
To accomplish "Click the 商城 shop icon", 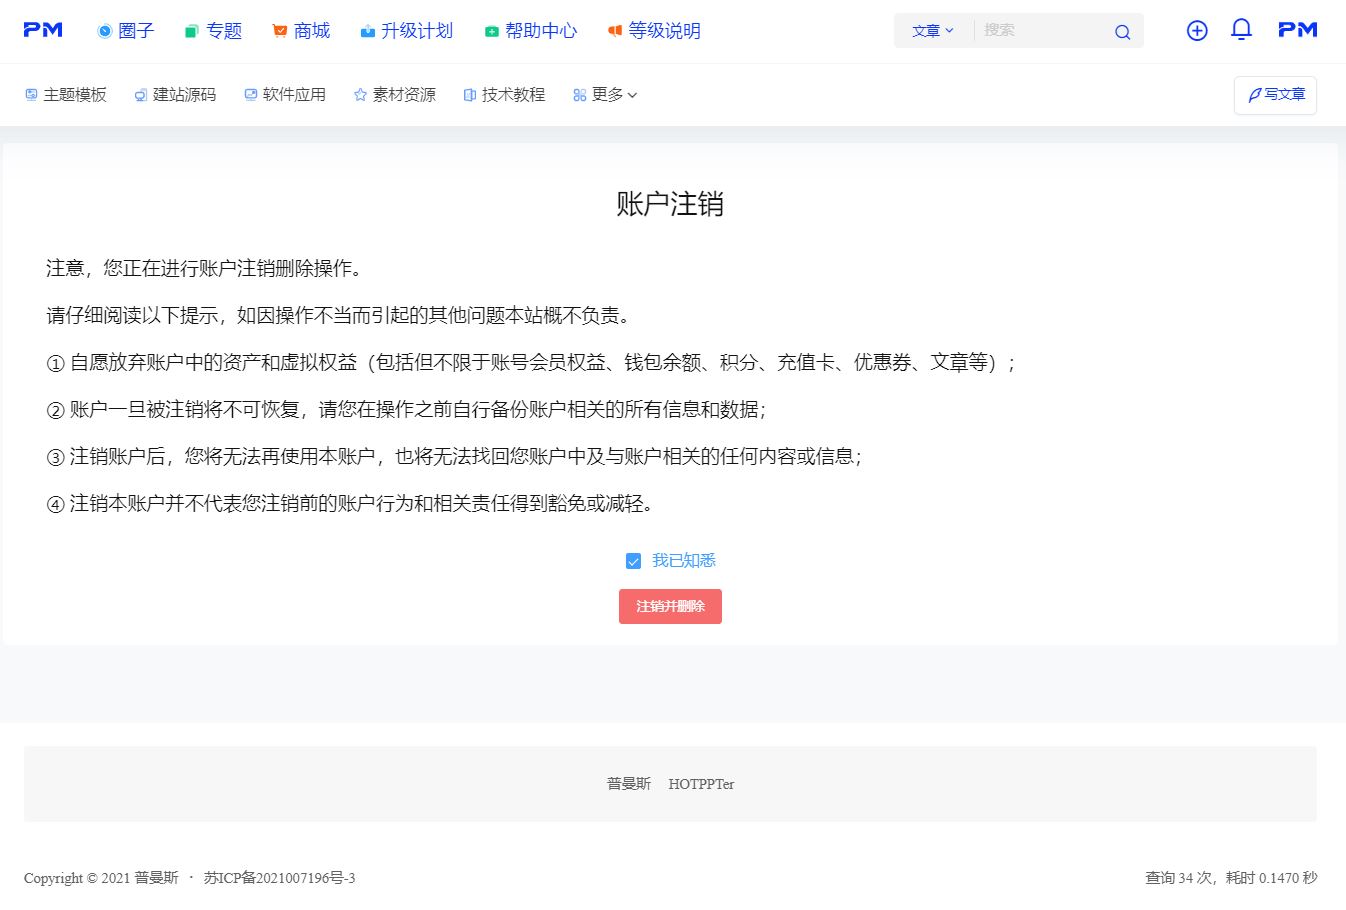I will 280,31.
